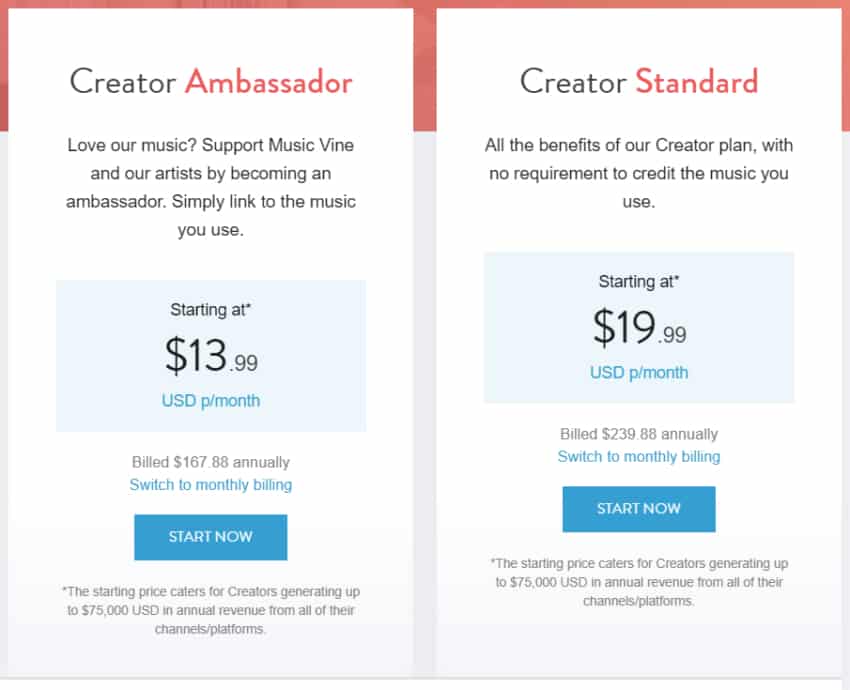Viewport: 850px width, 690px height.
Task: Click the Standard description about no credit requirement
Action: (x=639, y=173)
